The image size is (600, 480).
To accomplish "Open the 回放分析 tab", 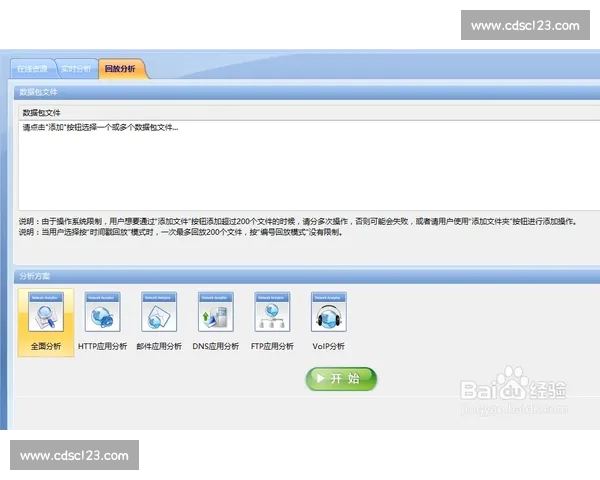I will (x=122, y=69).
